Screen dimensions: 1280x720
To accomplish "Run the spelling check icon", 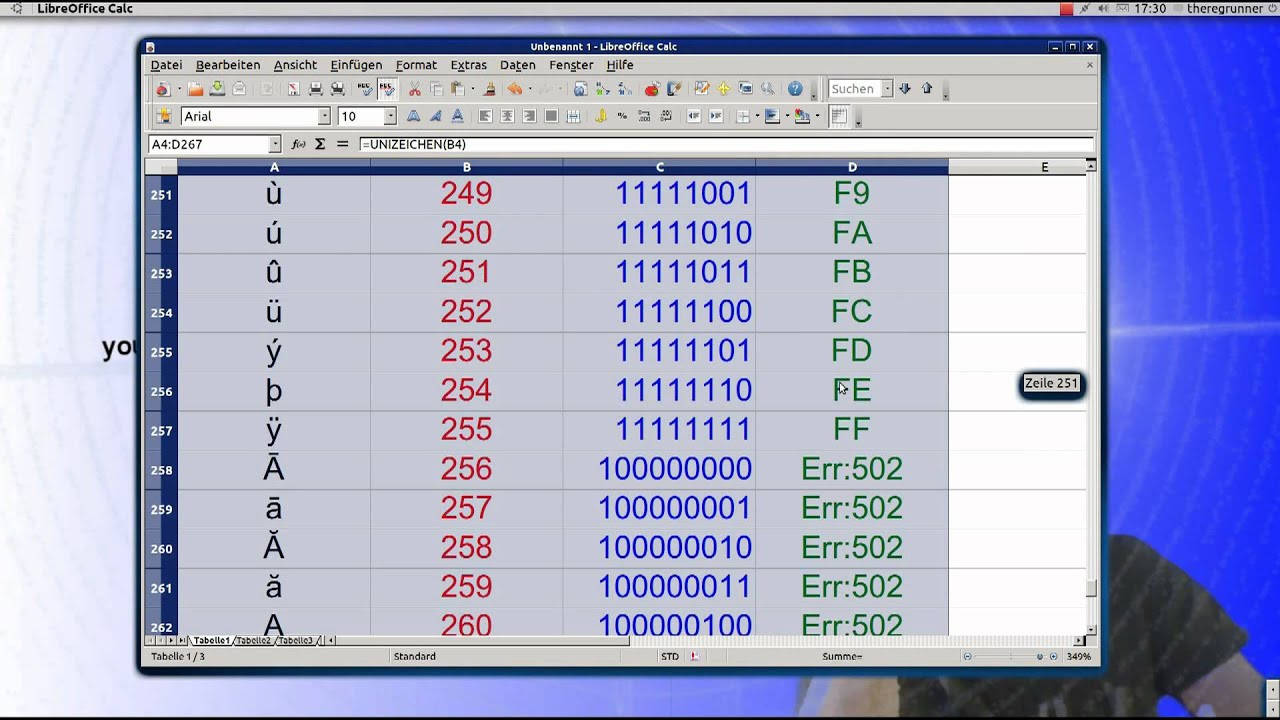I will (x=365, y=89).
